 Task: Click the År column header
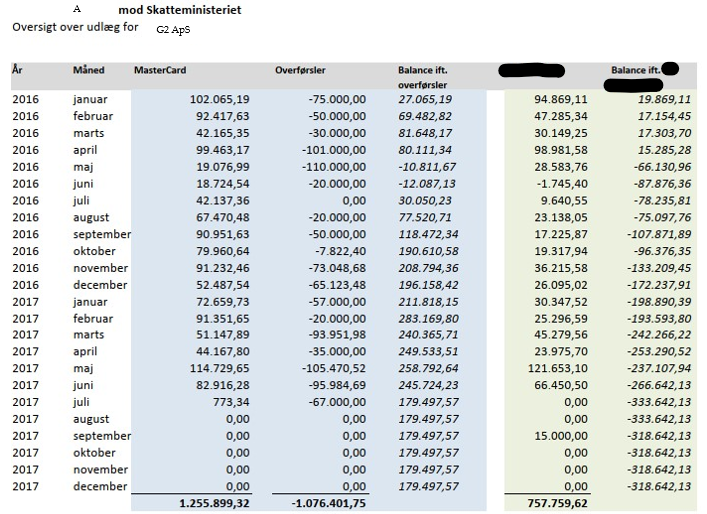[x=17, y=70]
